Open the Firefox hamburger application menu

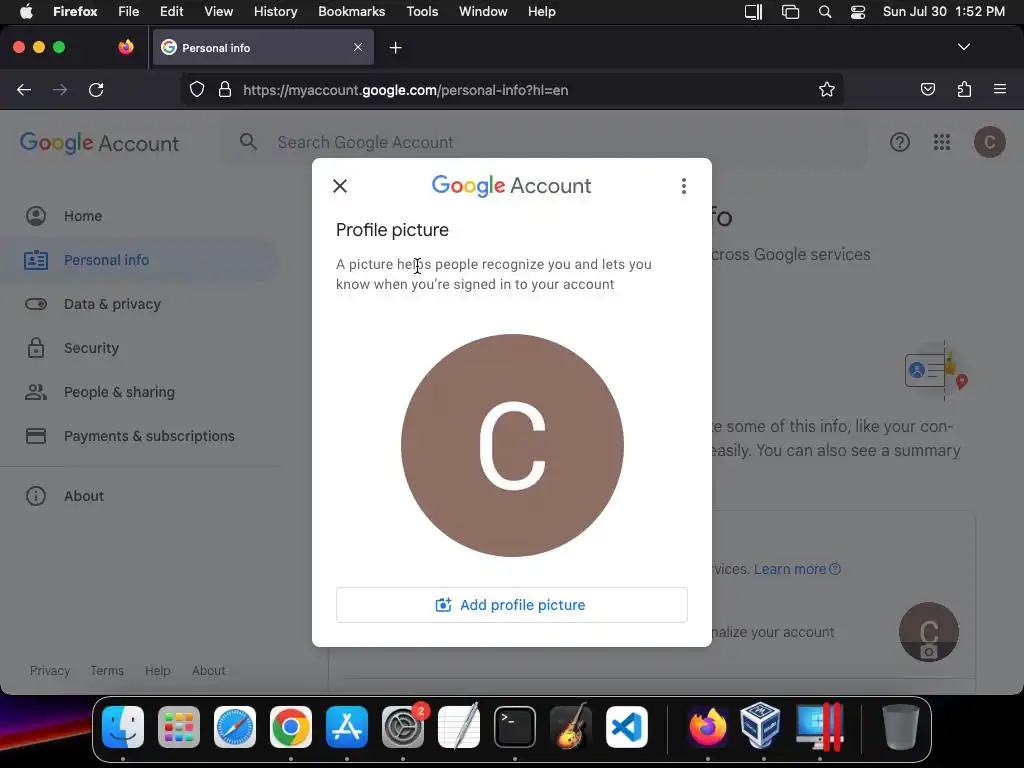coord(999,90)
